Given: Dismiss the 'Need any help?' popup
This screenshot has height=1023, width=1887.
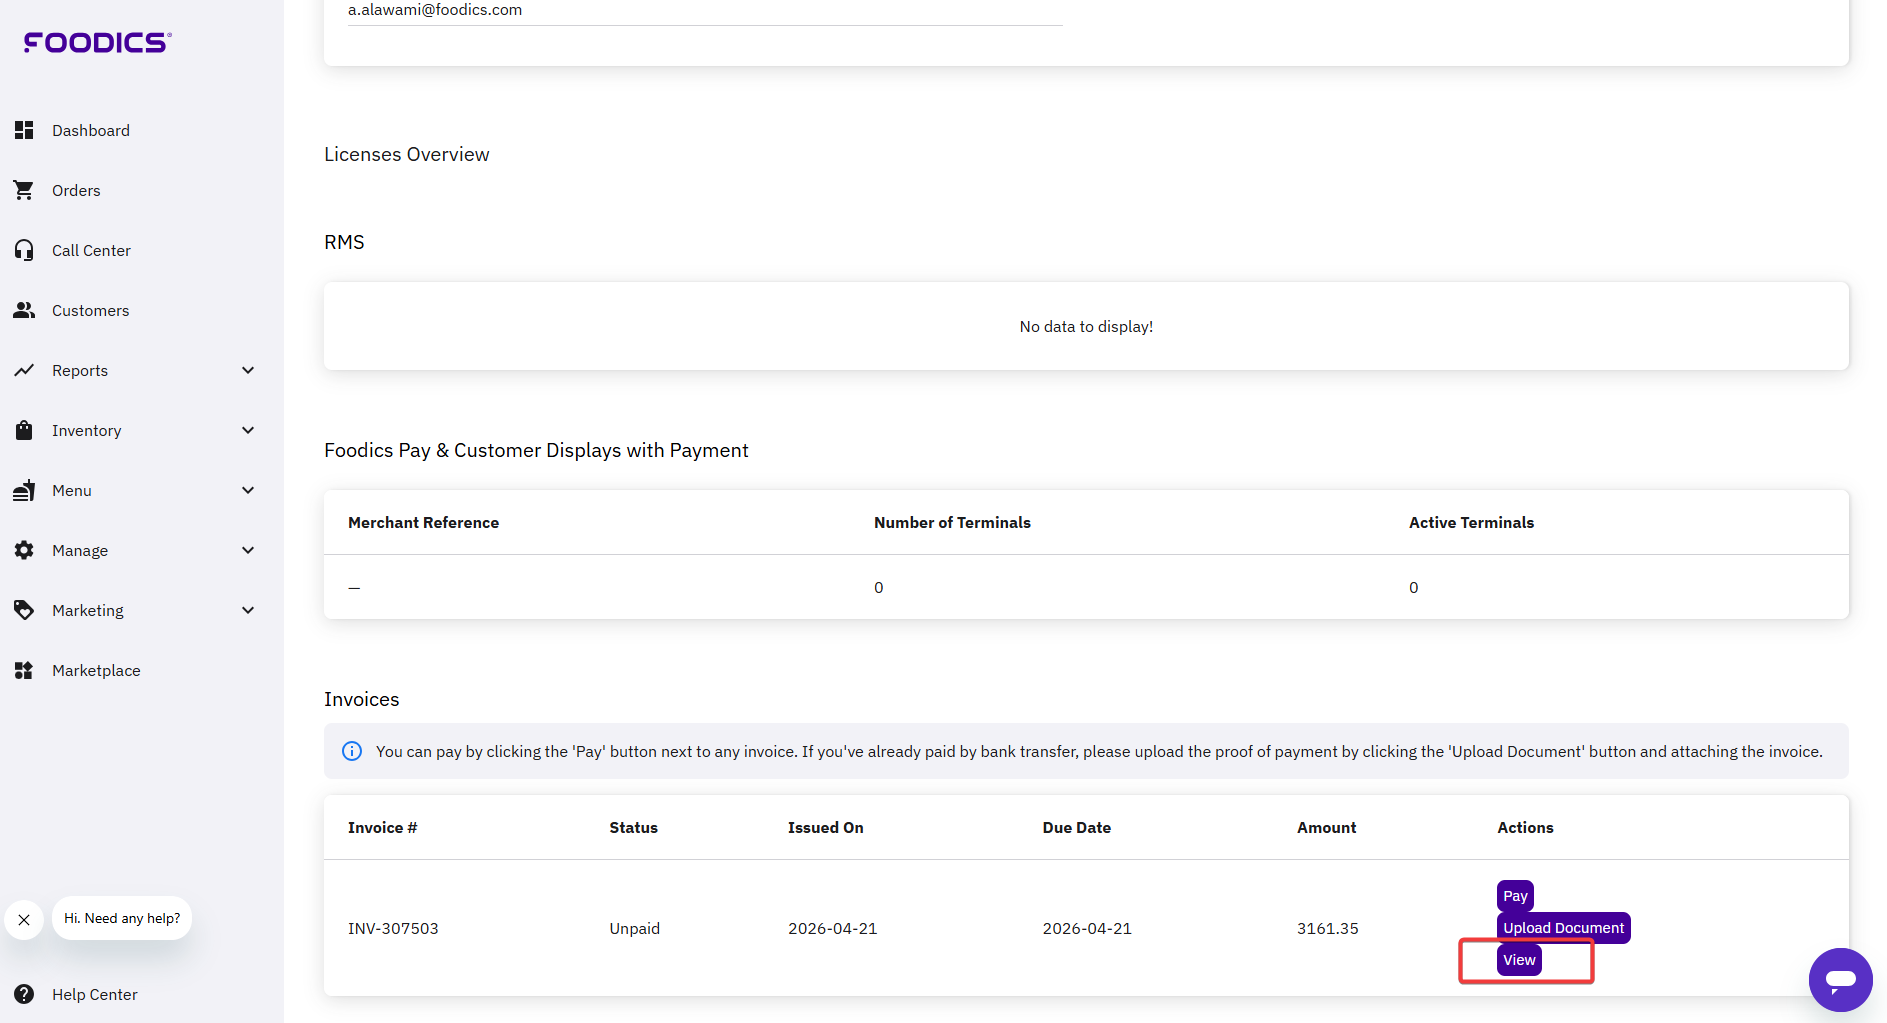Looking at the screenshot, I should pyautogui.click(x=24, y=919).
